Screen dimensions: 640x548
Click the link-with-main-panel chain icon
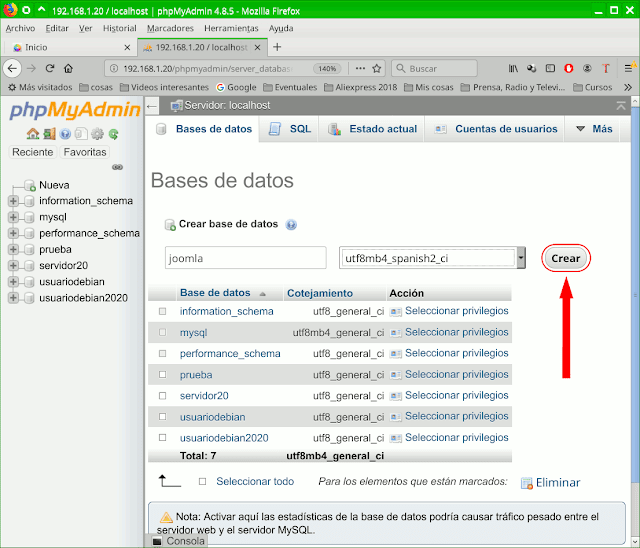(x=117, y=167)
